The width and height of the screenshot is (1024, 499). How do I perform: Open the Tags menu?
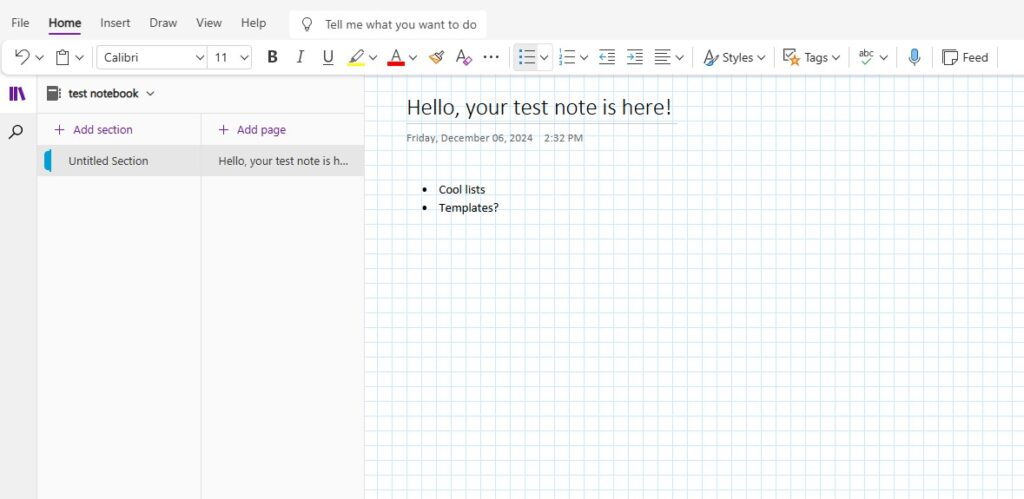click(x=811, y=57)
